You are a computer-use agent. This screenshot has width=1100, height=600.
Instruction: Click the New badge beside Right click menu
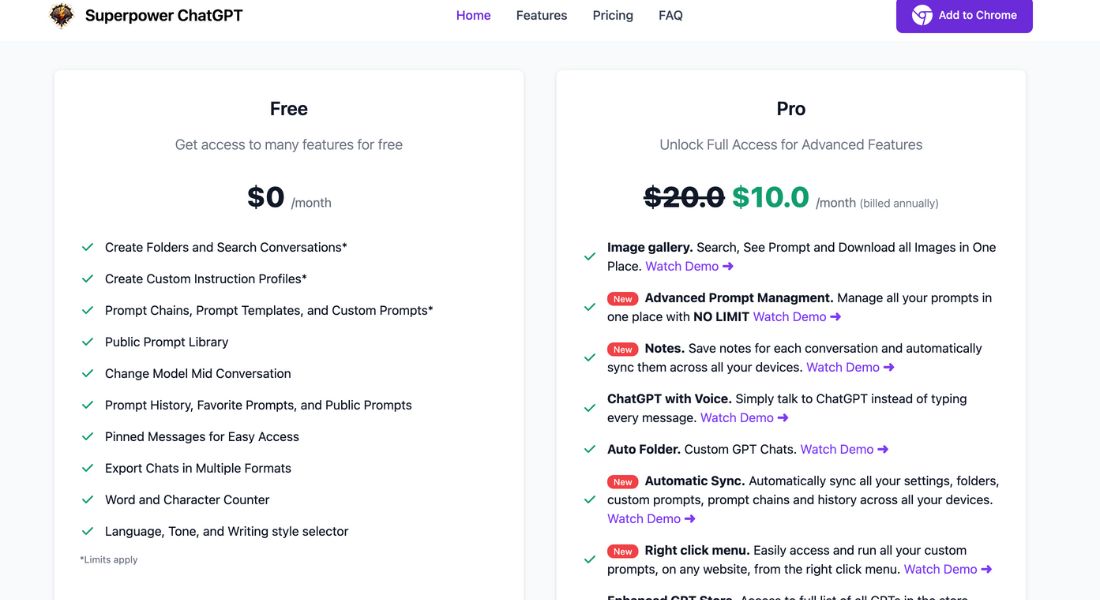point(622,552)
